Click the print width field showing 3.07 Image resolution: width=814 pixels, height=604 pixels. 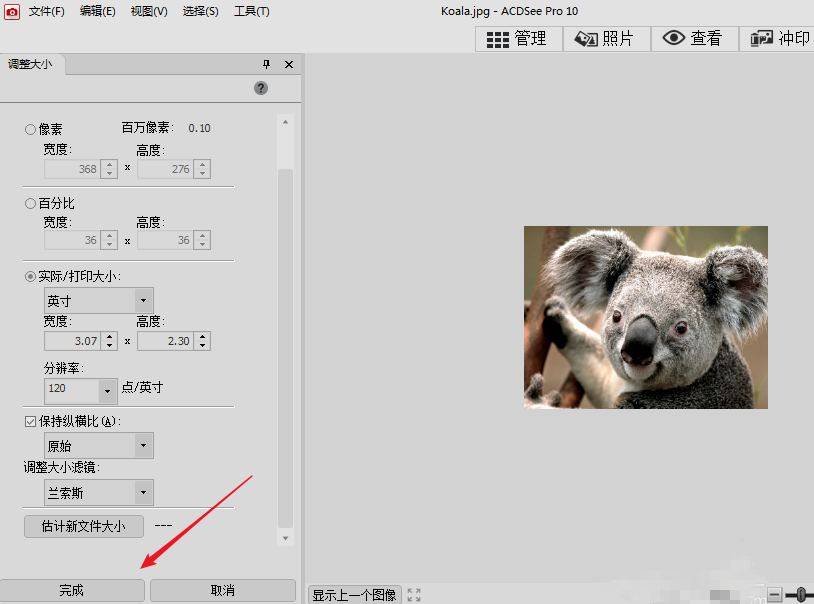[x=72, y=341]
